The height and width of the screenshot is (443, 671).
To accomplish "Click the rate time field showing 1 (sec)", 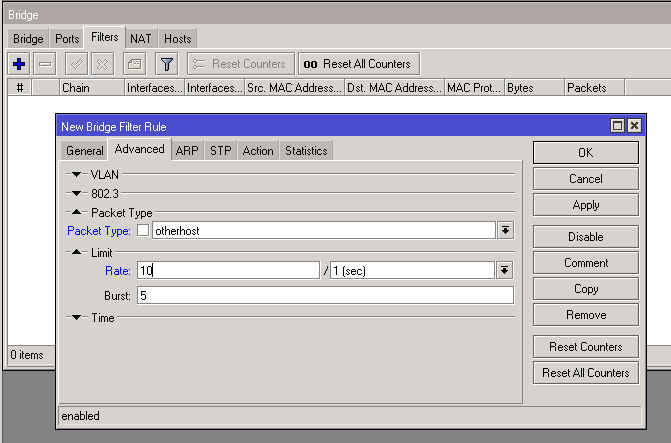I will coord(413,271).
